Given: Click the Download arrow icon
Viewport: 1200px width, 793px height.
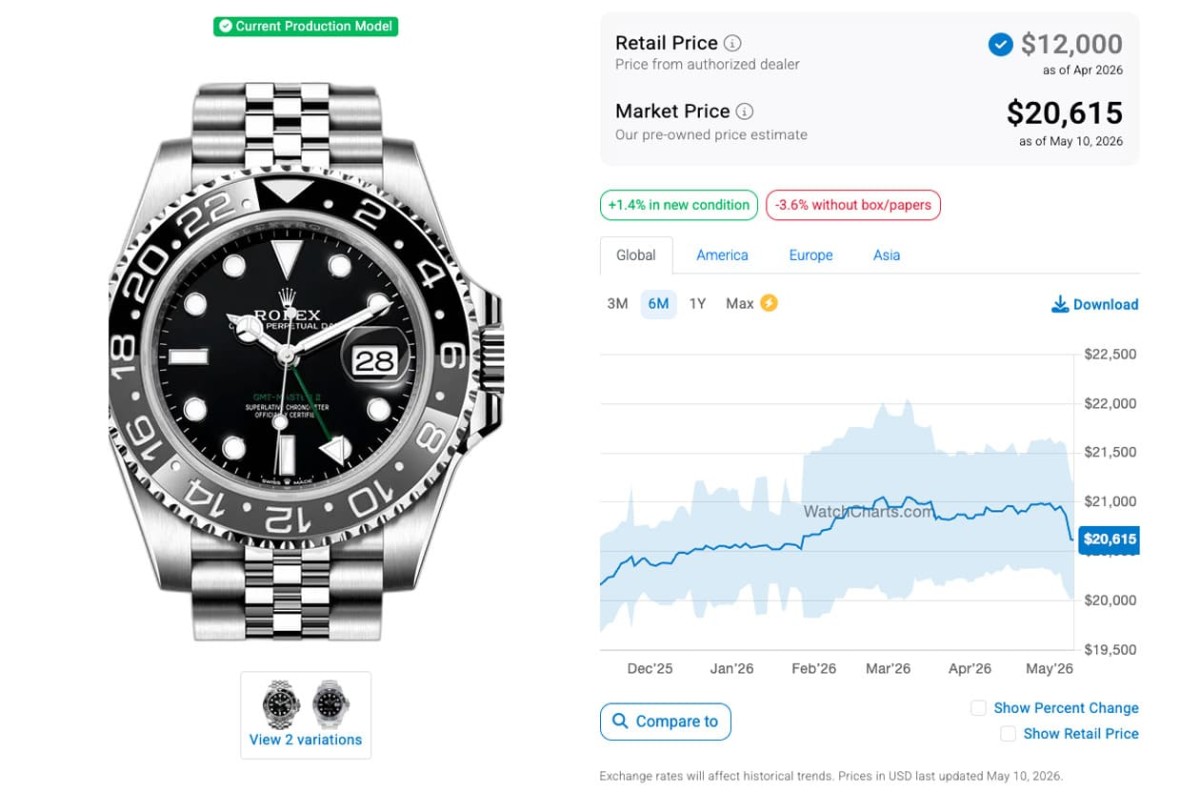Looking at the screenshot, I should pyautogui.click(x=1060, y=304).
